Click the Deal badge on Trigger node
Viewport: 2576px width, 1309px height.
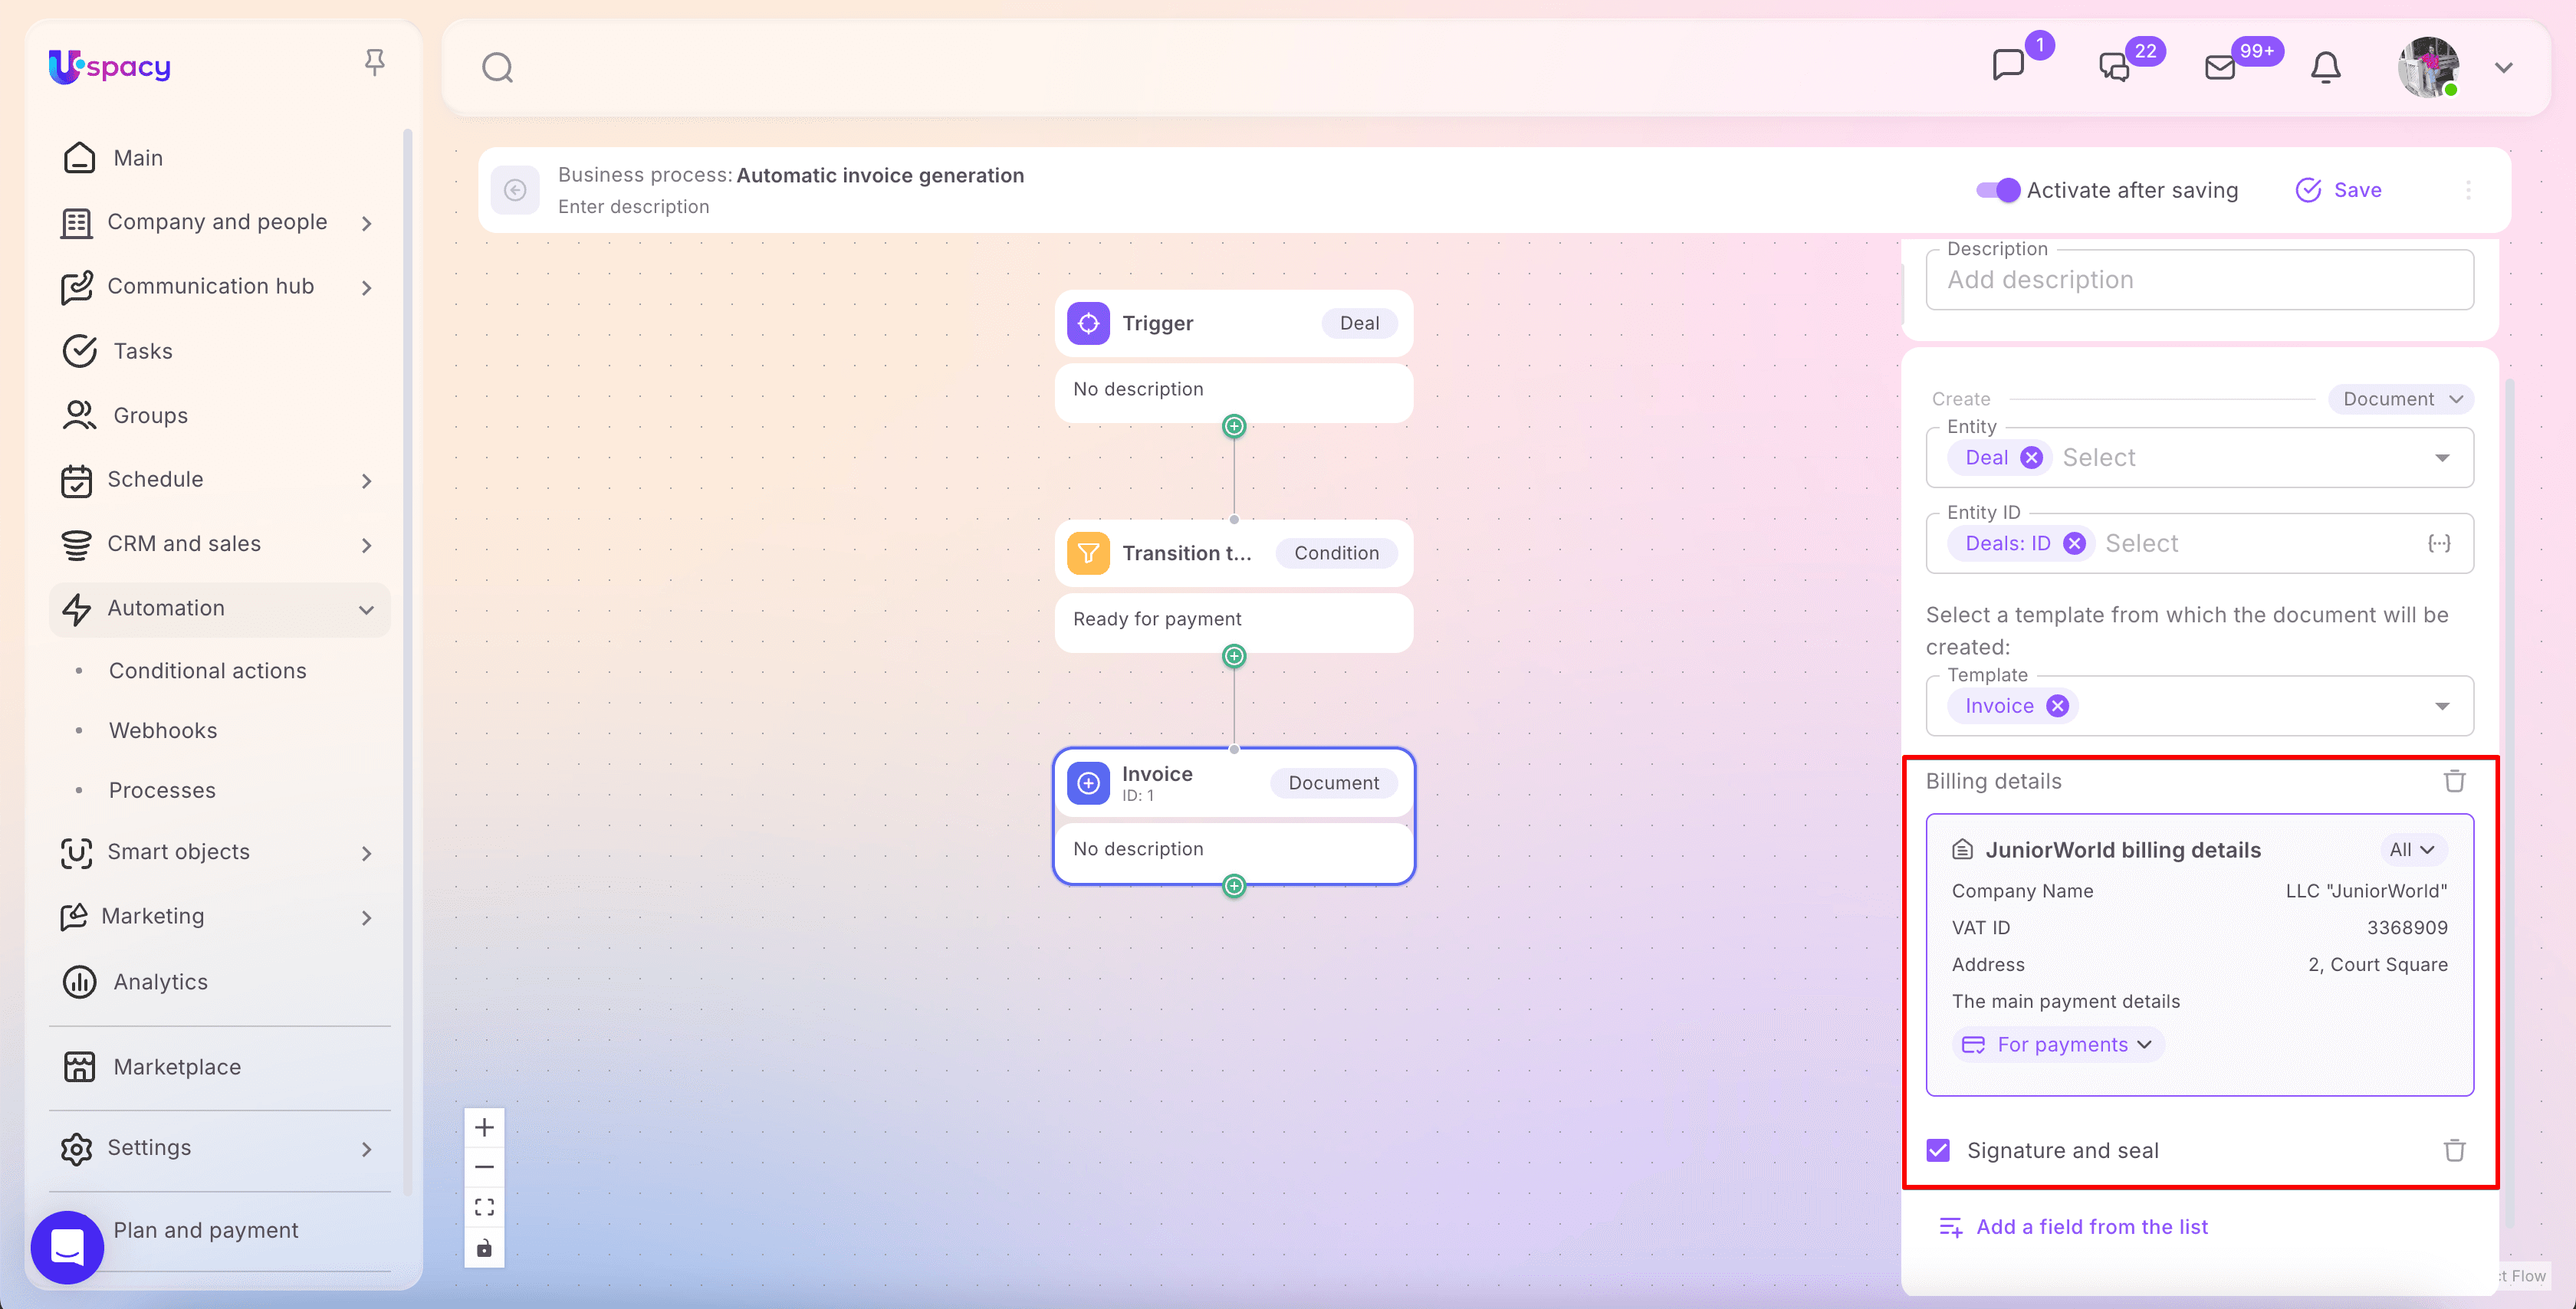tap(1359, 323)
